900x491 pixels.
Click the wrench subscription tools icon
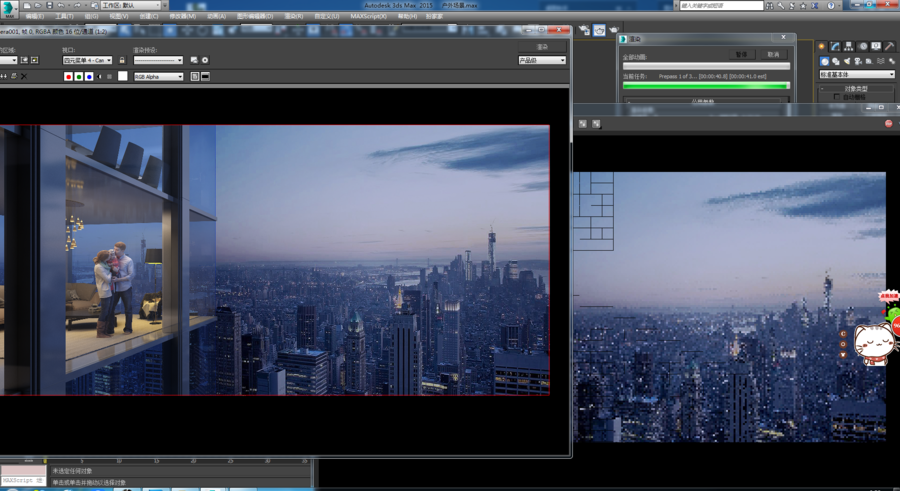781,5
